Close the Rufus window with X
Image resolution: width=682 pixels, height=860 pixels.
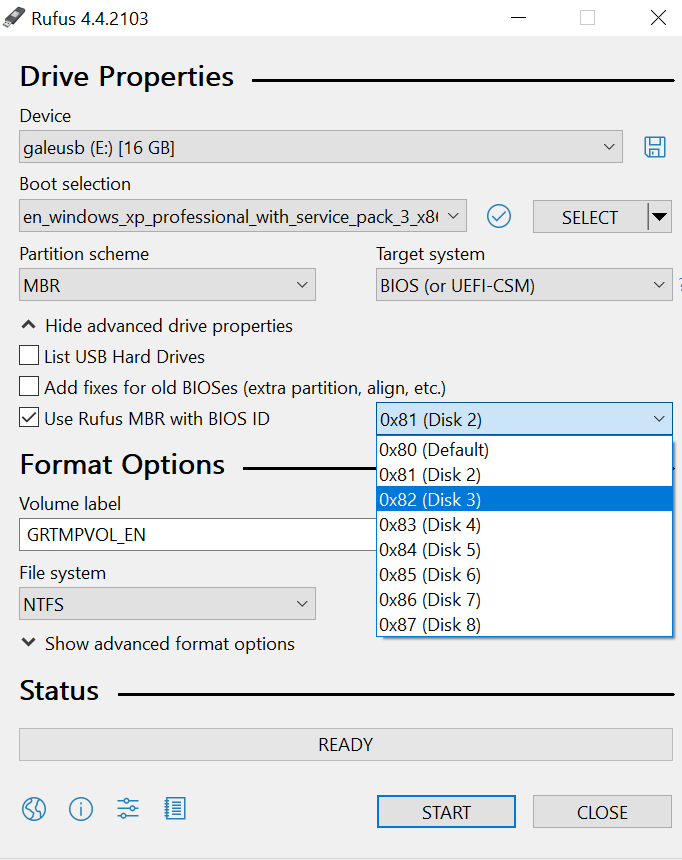pyautogui.click(x=658, y=18)
